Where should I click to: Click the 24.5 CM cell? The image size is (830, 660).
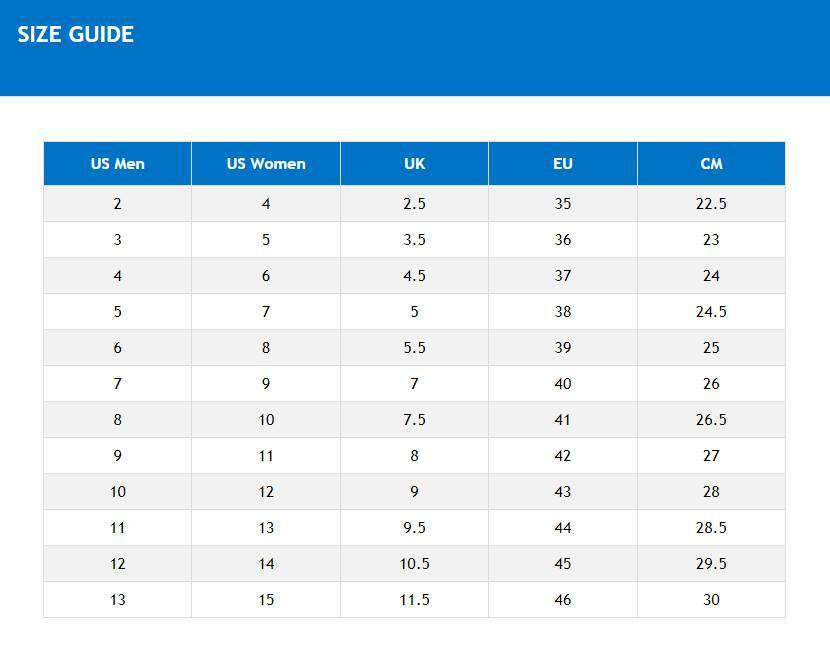click(711, 312)
